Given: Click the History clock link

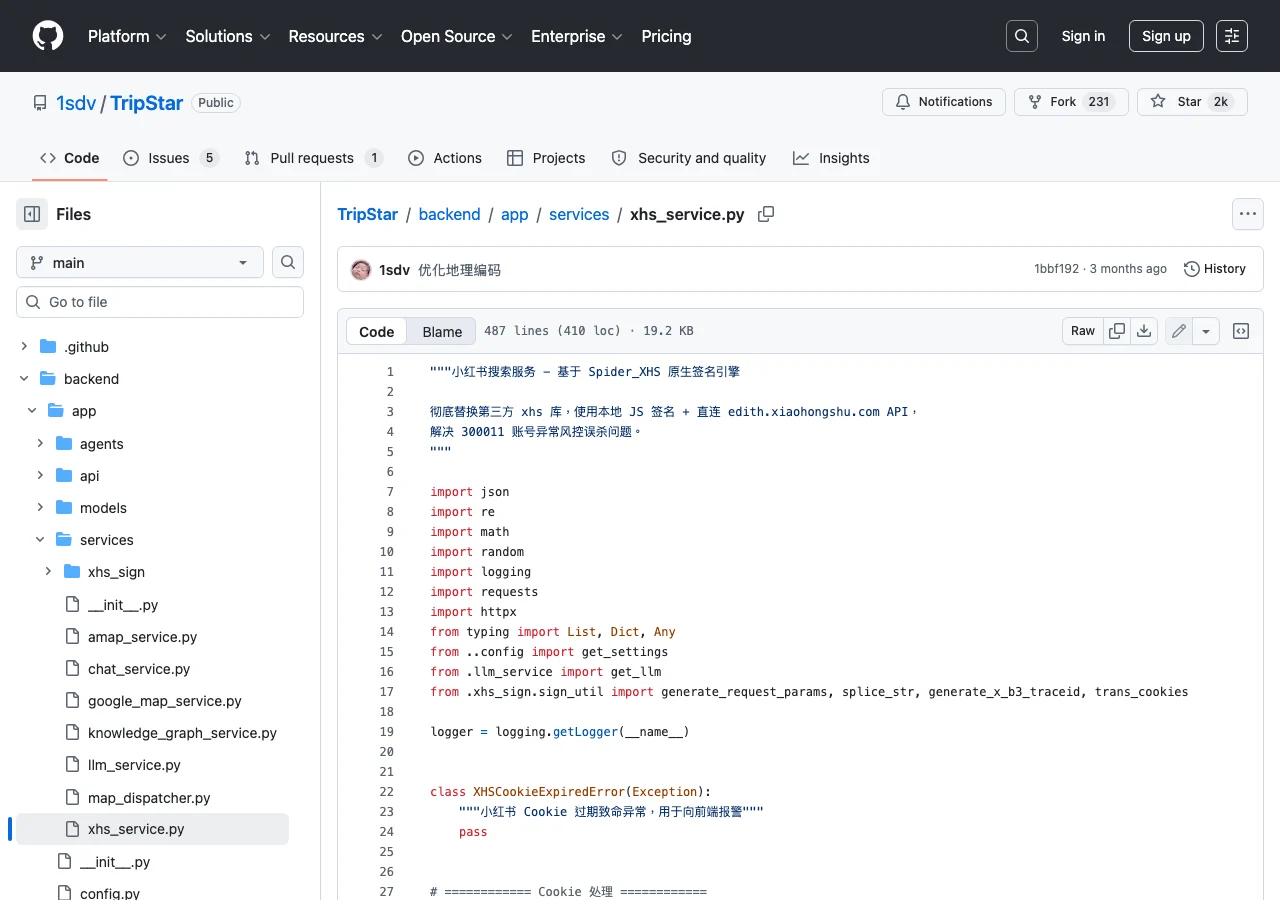Looking at the screenshot, I should (1215, 269).
